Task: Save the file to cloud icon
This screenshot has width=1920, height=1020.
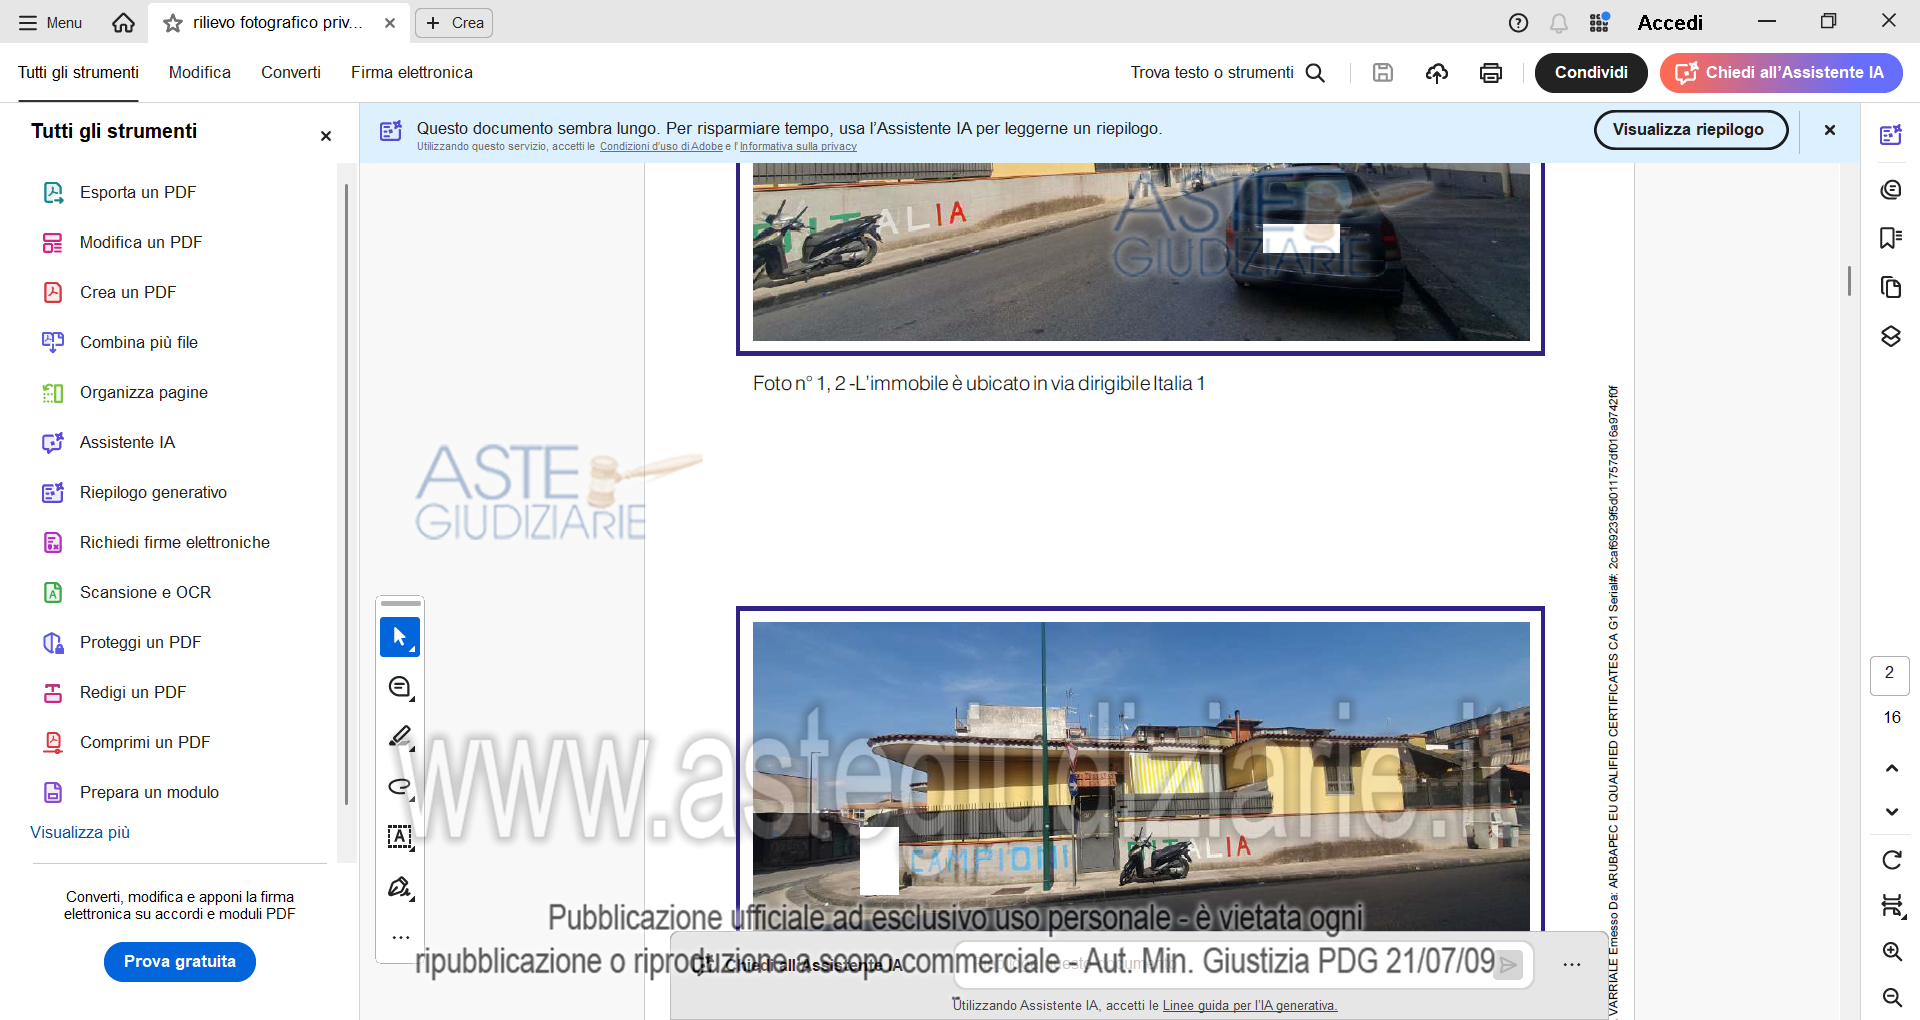Action: pos(1436,72)
